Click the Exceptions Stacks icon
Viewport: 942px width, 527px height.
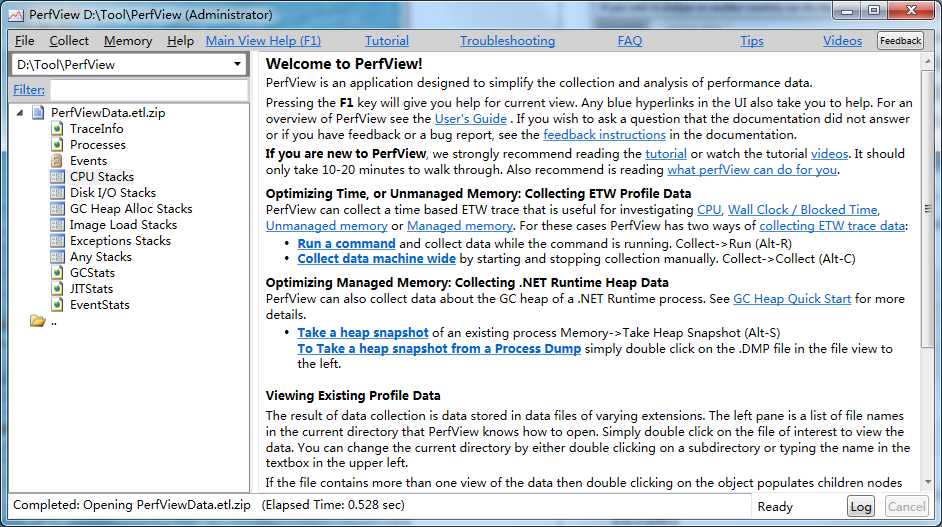click(57, 241)
